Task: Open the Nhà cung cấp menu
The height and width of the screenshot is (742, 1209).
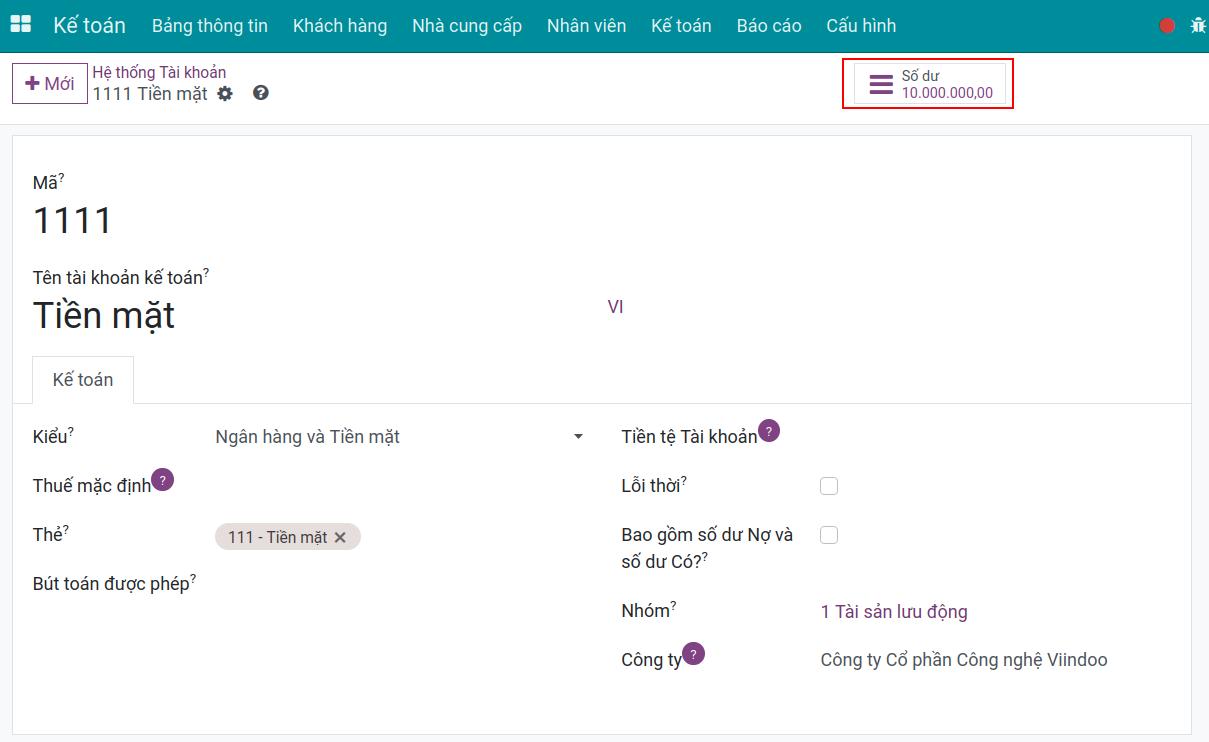Action: tap(467, 26)
